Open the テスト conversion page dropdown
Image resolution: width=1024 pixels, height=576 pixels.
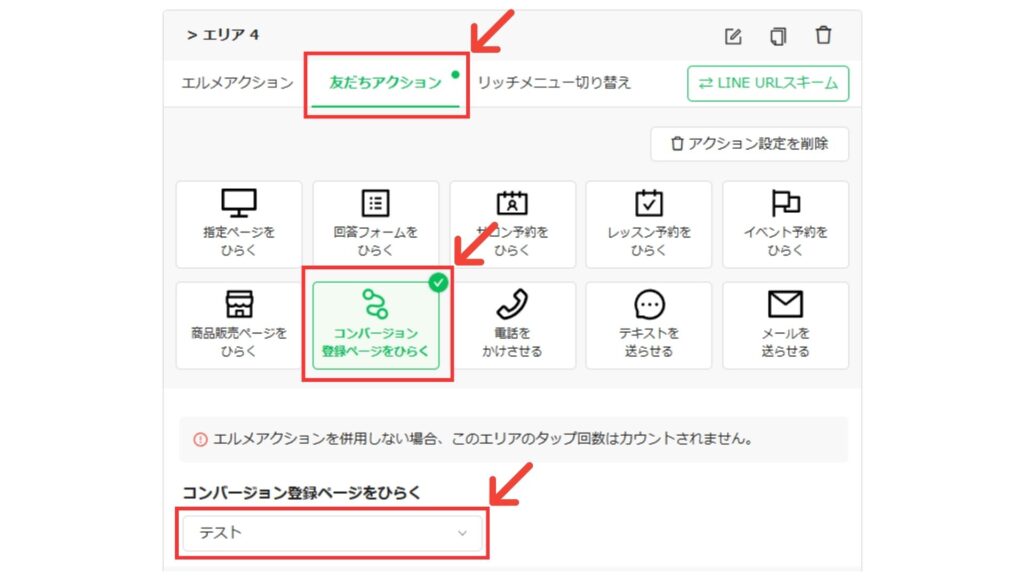click(332, 533)
